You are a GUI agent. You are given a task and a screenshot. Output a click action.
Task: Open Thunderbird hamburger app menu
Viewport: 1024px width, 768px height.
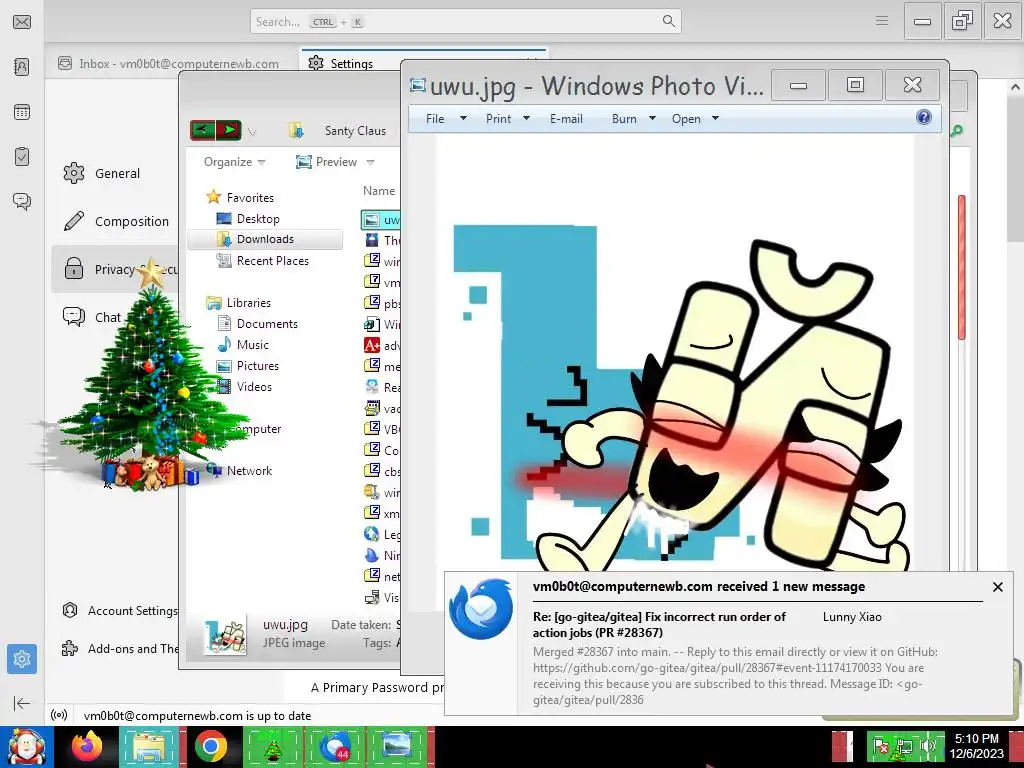tap(882, 21)
